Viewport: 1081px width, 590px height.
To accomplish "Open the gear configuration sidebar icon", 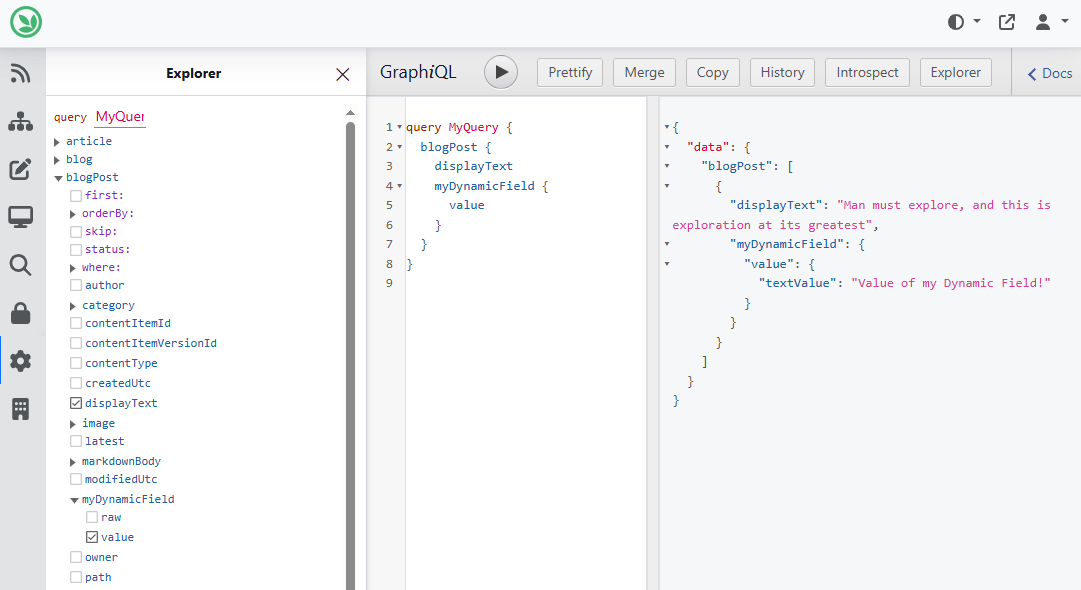I will click(21, 360).
